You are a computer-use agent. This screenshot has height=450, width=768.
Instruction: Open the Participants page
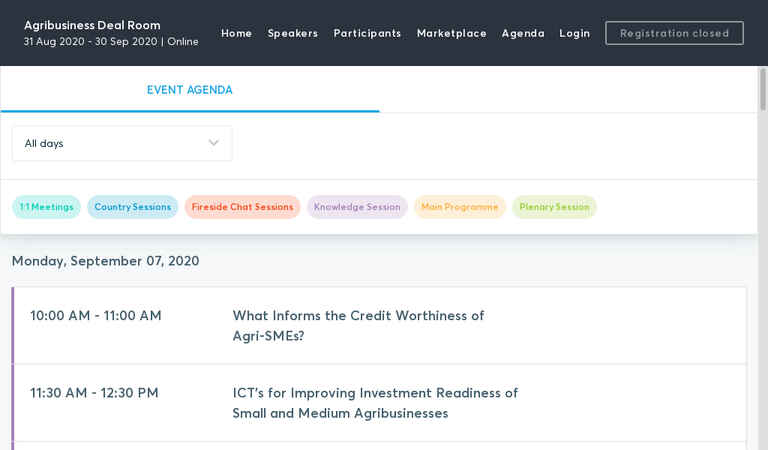tap(367, 33)
